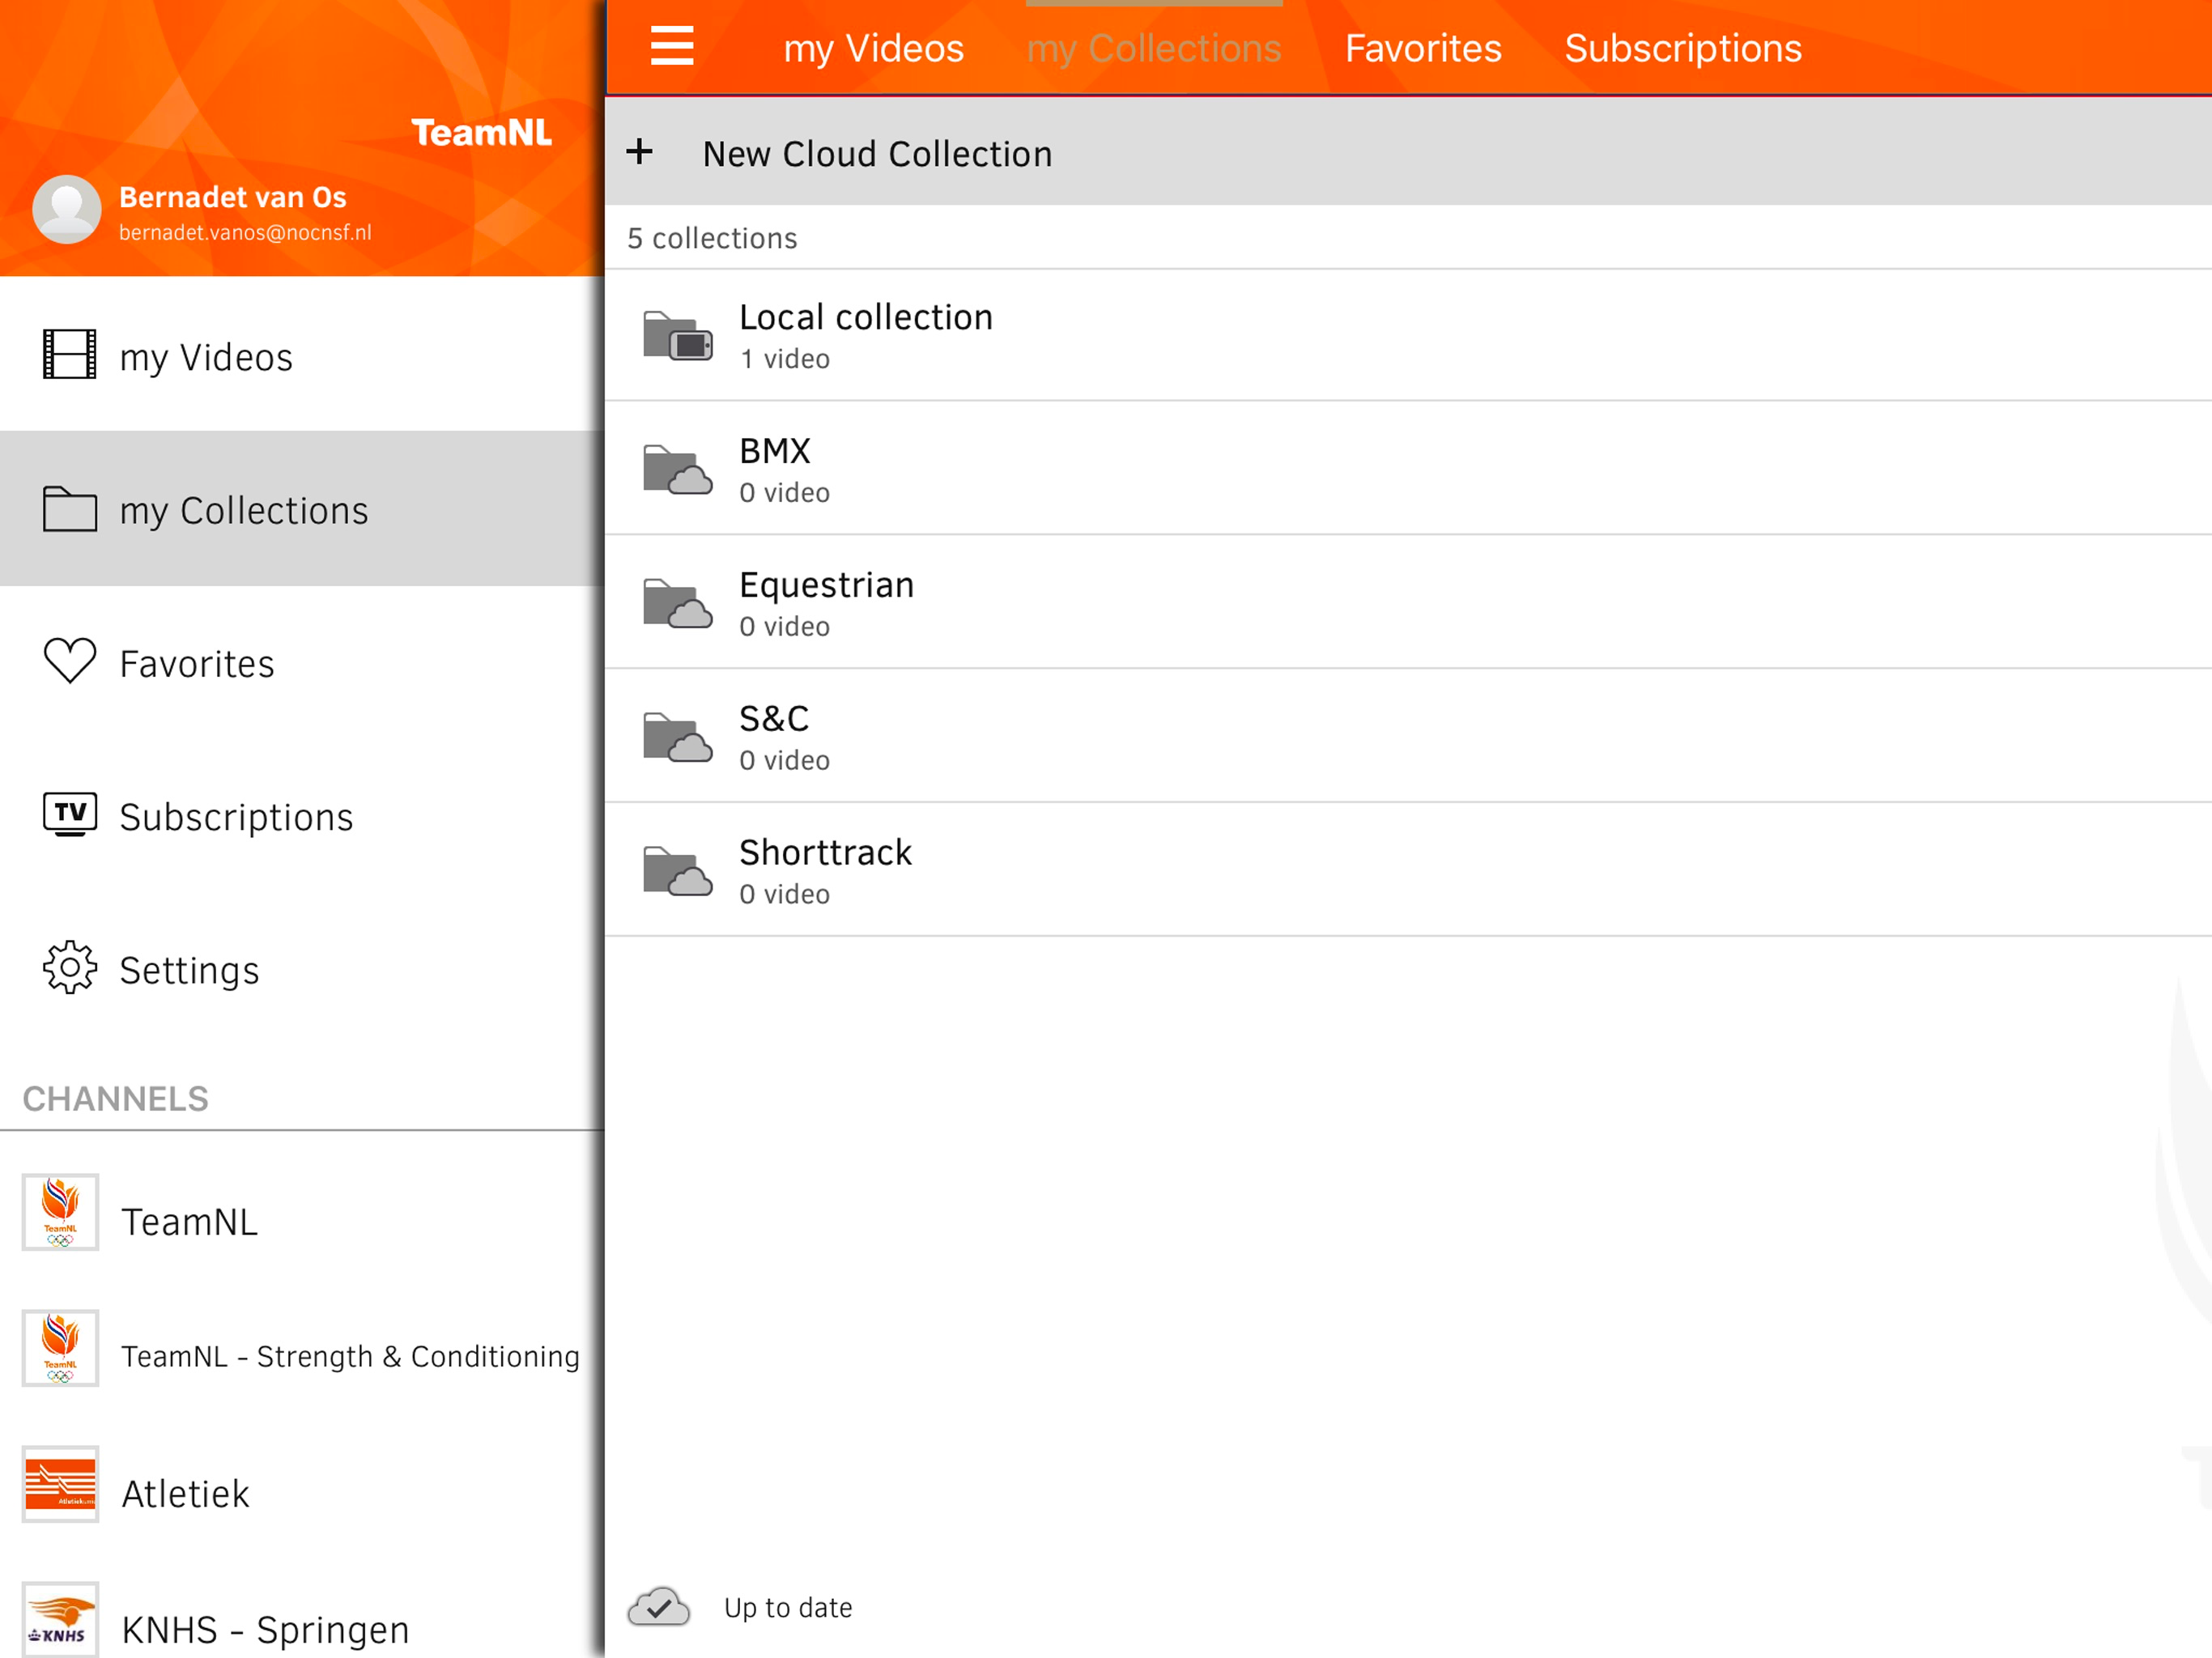Open TeamNL Strength & Conditioning channel logo

coord(60,1348)
